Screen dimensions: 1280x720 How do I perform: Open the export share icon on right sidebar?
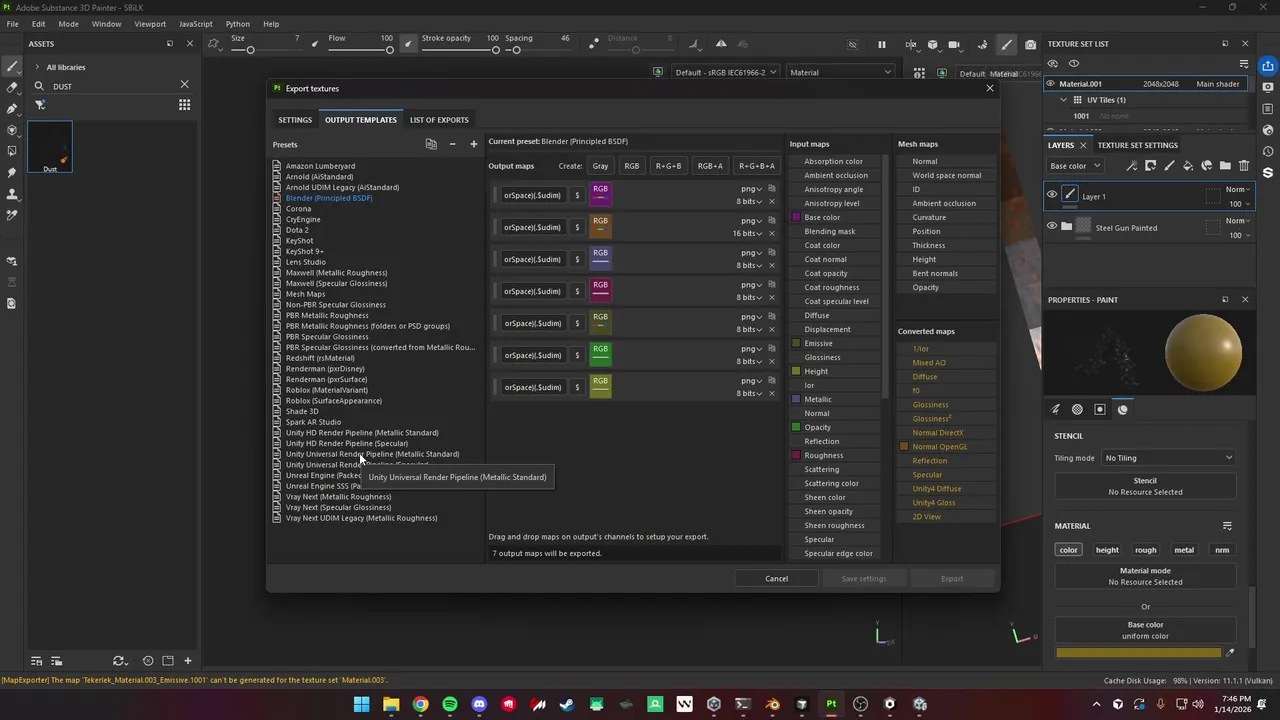[x=1268, y=66]
